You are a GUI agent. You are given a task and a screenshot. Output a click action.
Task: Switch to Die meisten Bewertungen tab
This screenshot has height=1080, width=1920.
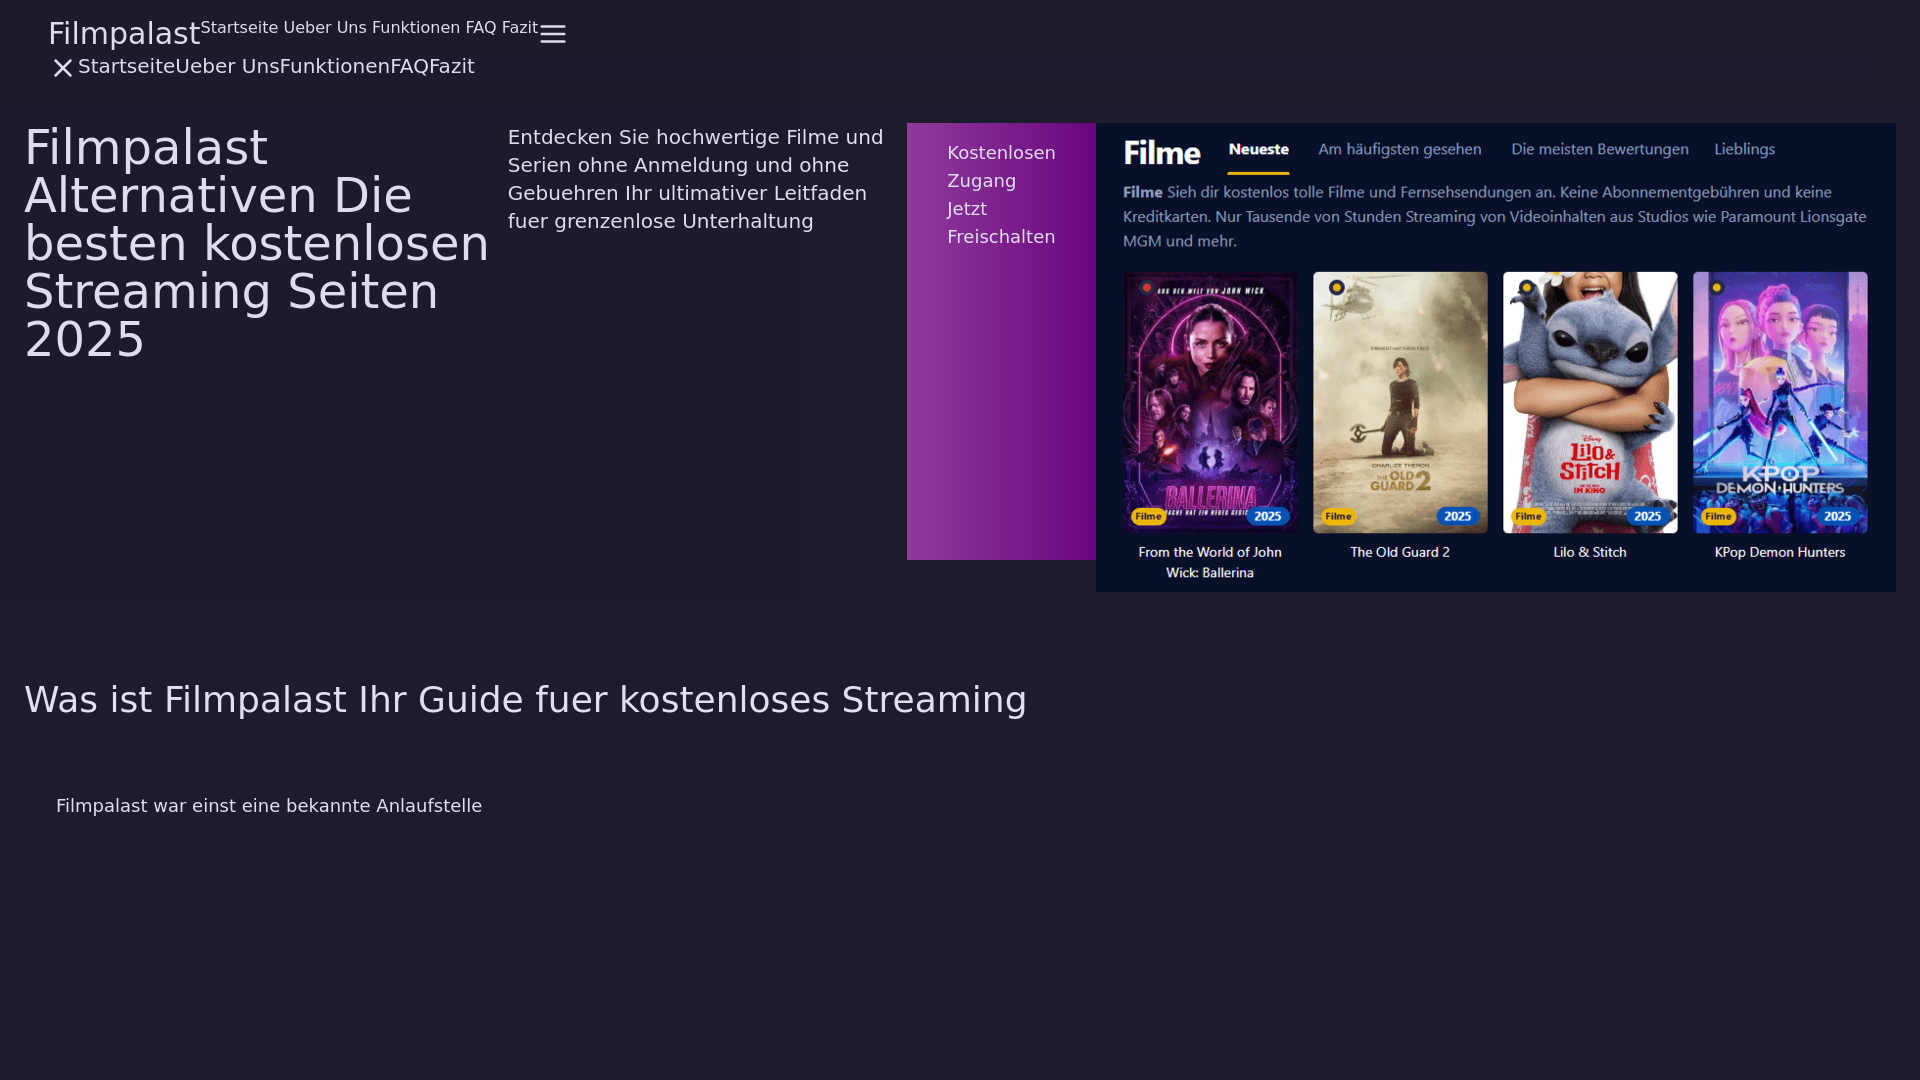coord(1600,149)
